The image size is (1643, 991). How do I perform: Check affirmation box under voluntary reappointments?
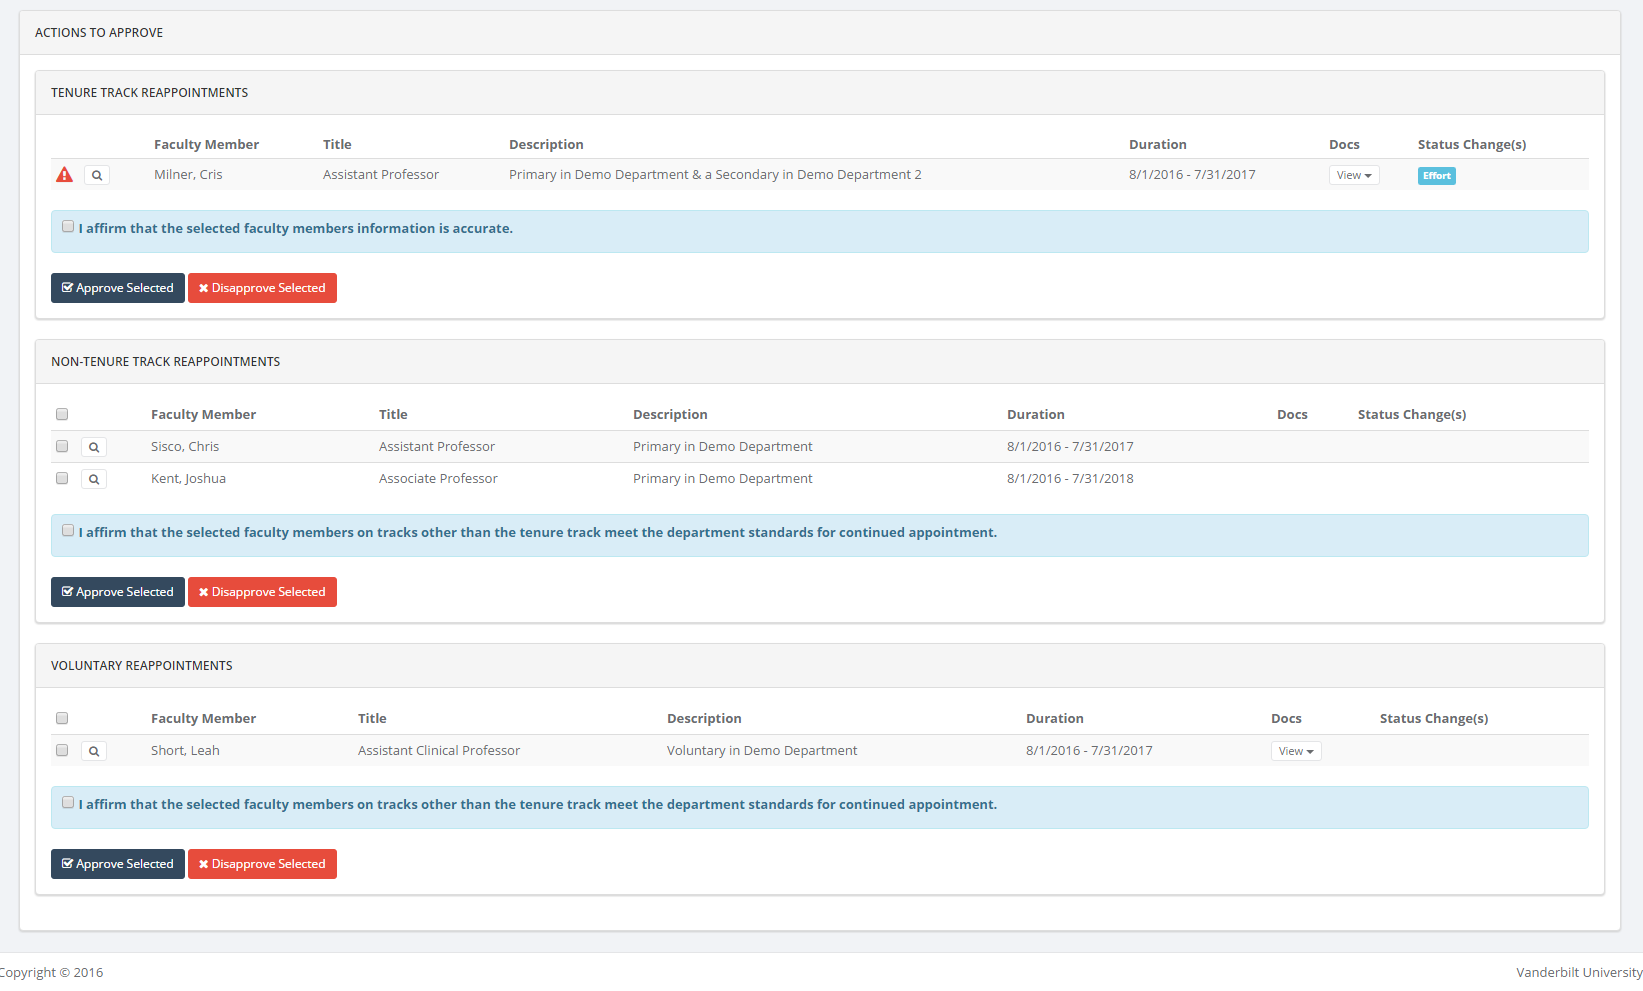68,803
